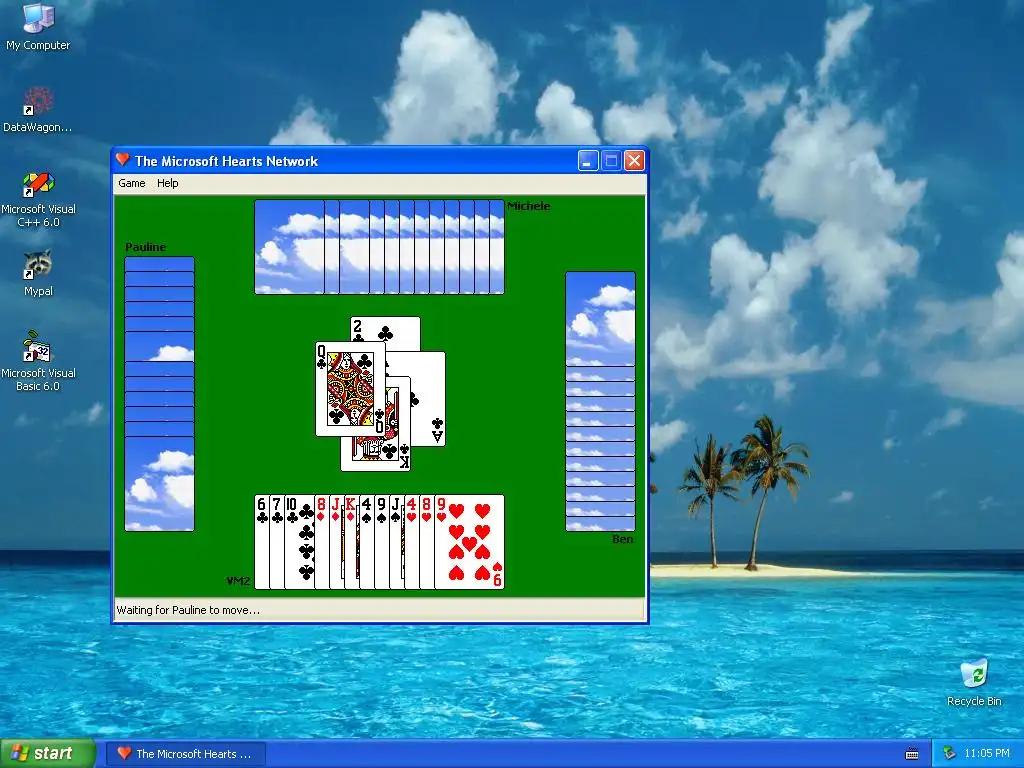
Task: Play the 6 of clubs from hand
Action: (x=261, y=542)
